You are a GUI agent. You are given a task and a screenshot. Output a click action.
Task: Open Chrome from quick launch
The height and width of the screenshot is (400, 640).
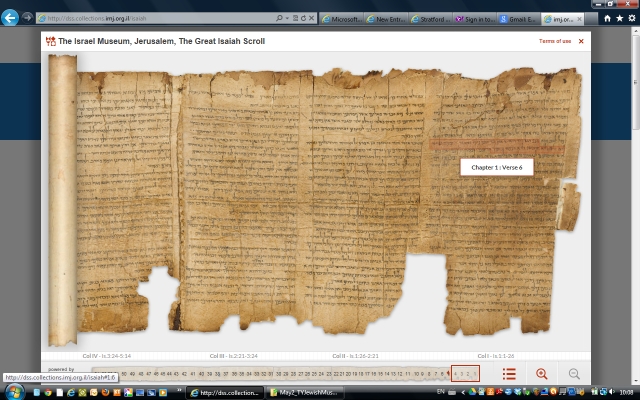point(48,393)
